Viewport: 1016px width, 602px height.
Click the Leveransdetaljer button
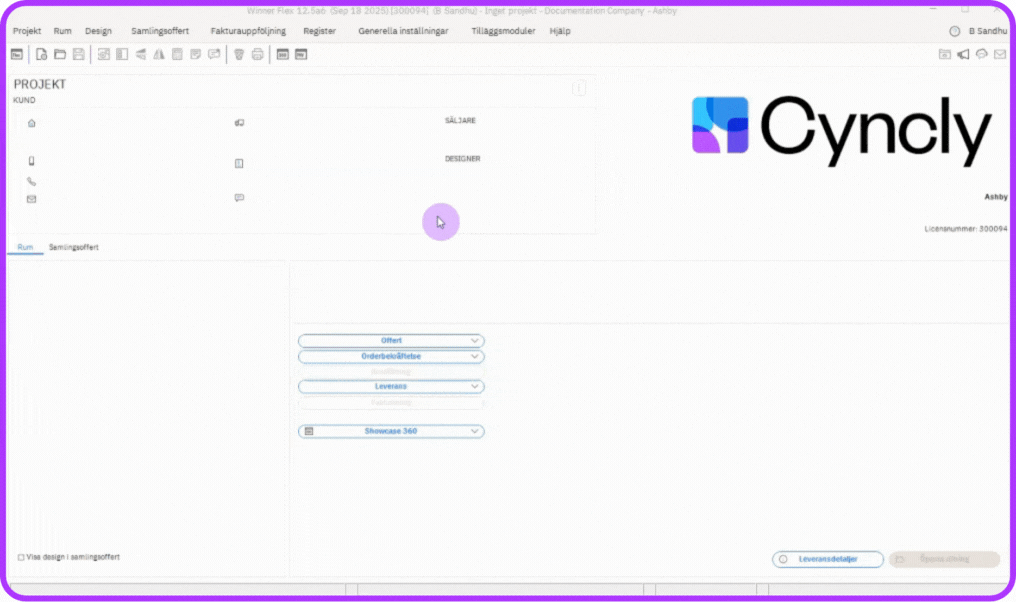(828, 560)
